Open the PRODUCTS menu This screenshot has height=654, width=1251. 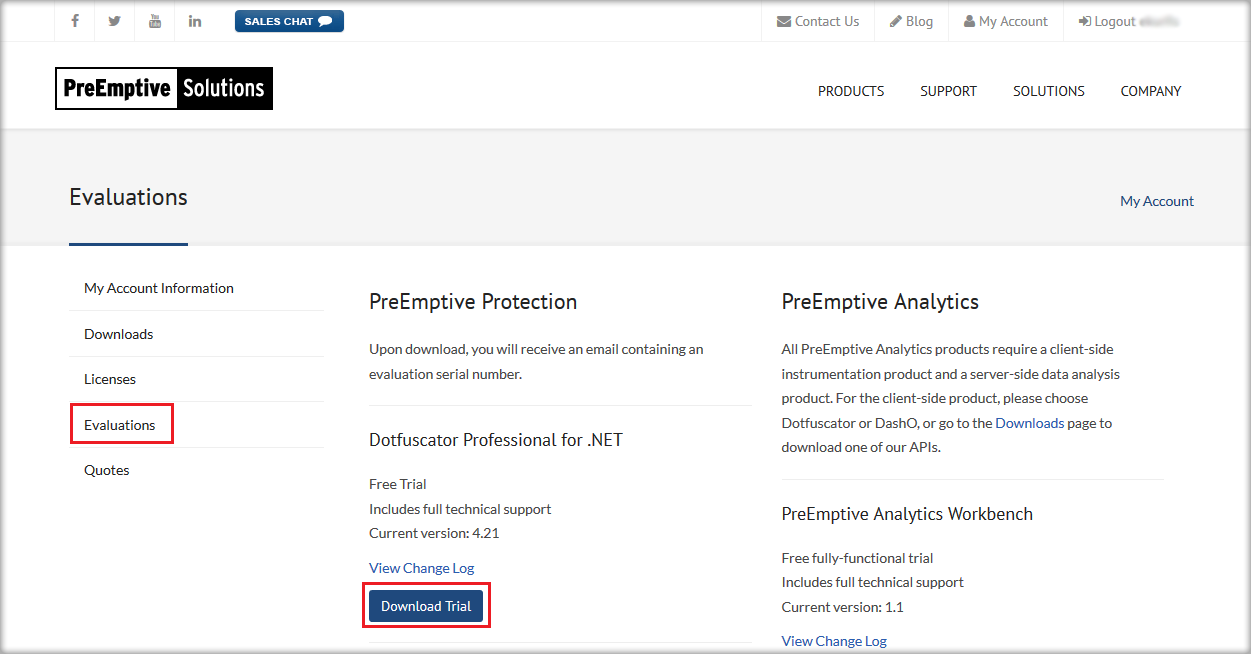pos(851,91)
